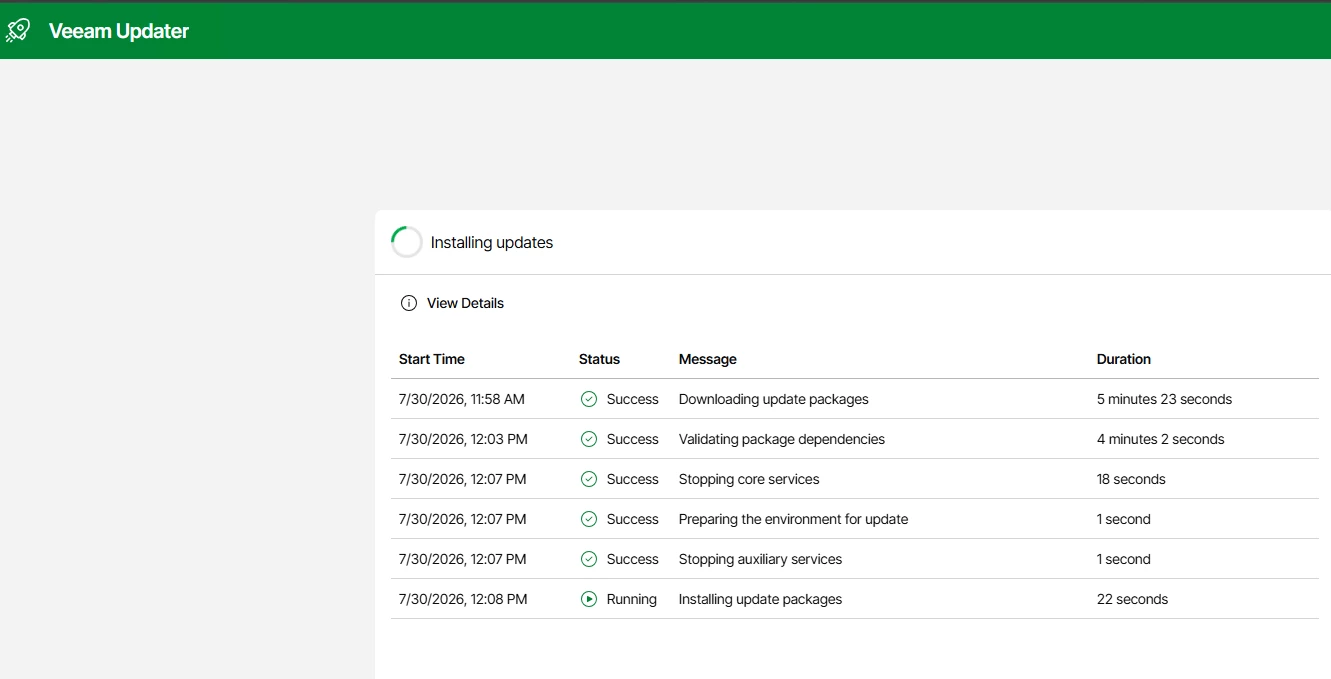The width and height of the screenshot is (1331, 679).
Task: Click the Status column header
Action: click(599, 359)
